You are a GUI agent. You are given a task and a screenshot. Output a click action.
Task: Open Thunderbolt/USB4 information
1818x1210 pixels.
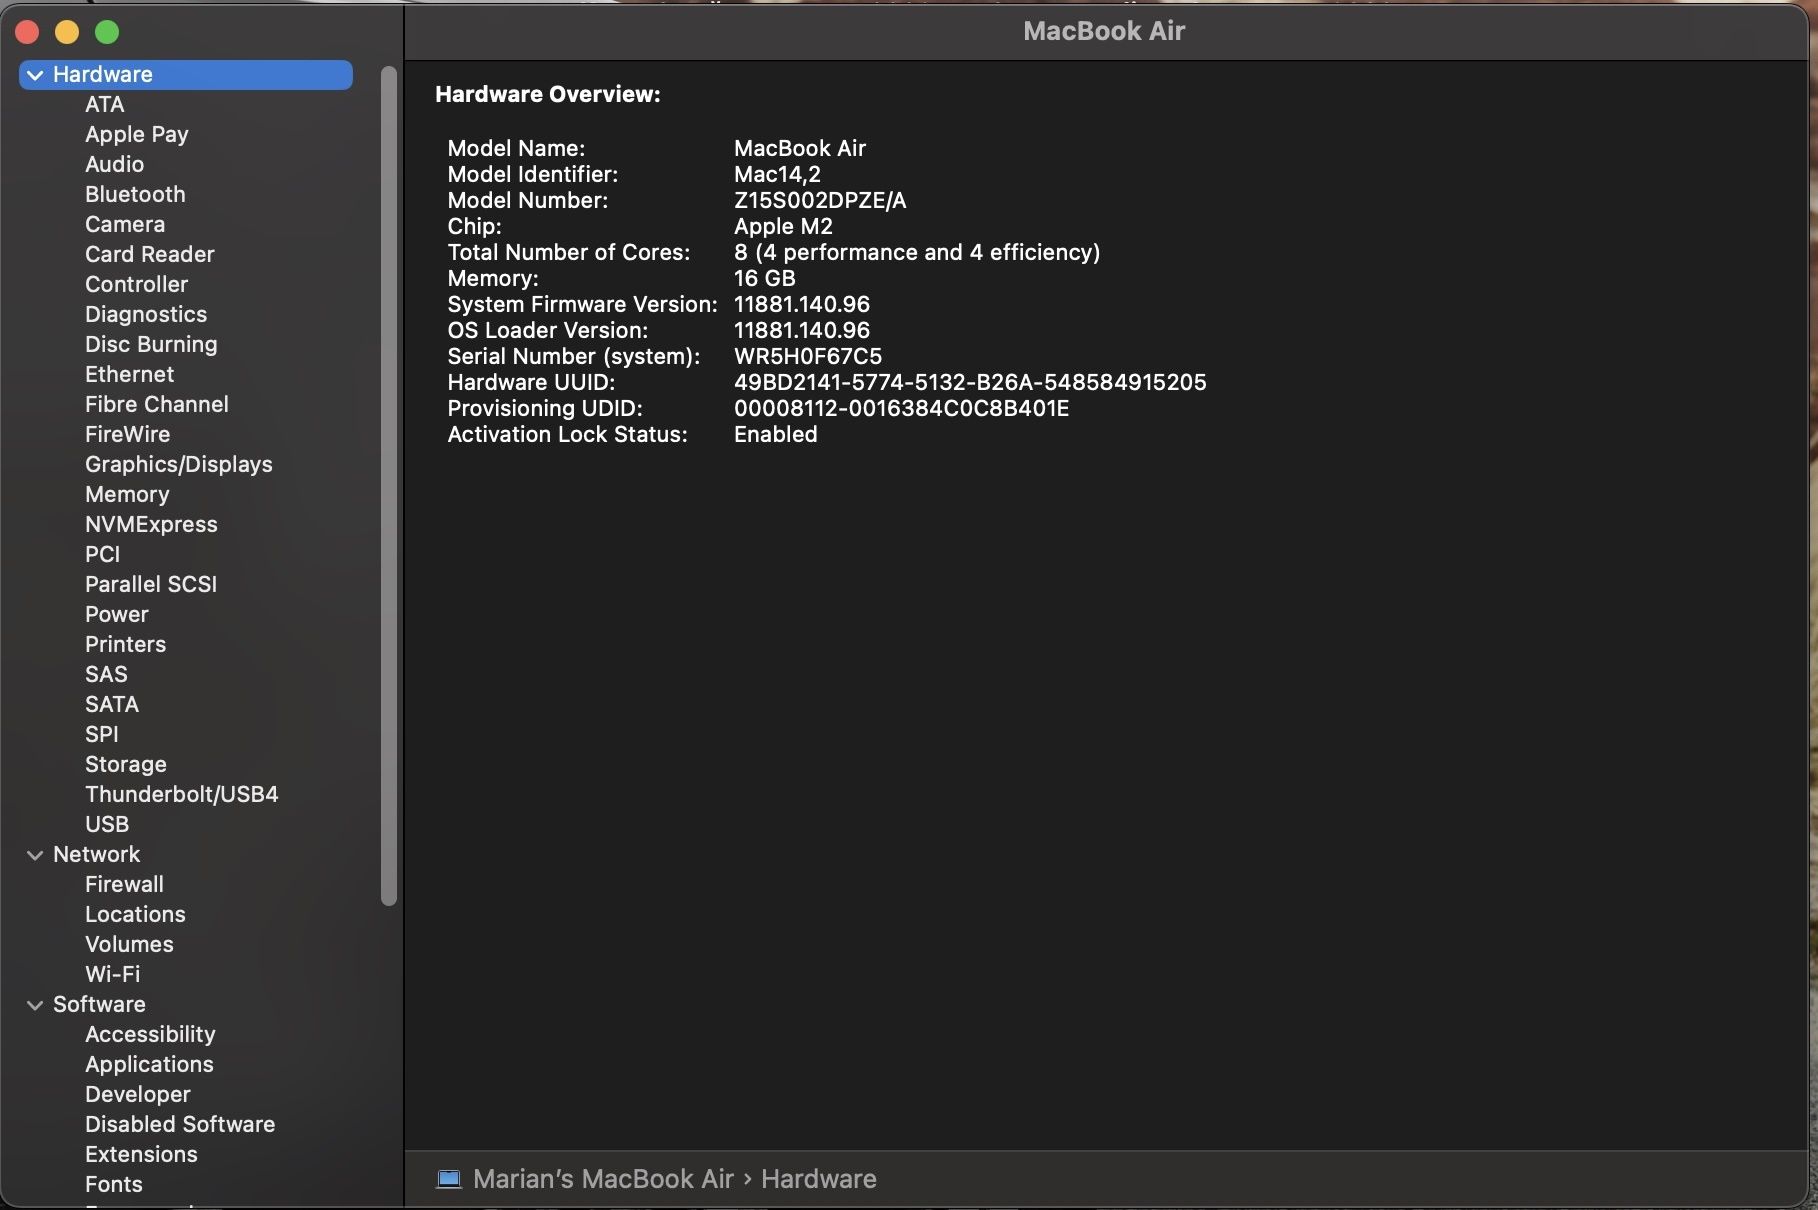pyautogui.click(x=182, y=794)
